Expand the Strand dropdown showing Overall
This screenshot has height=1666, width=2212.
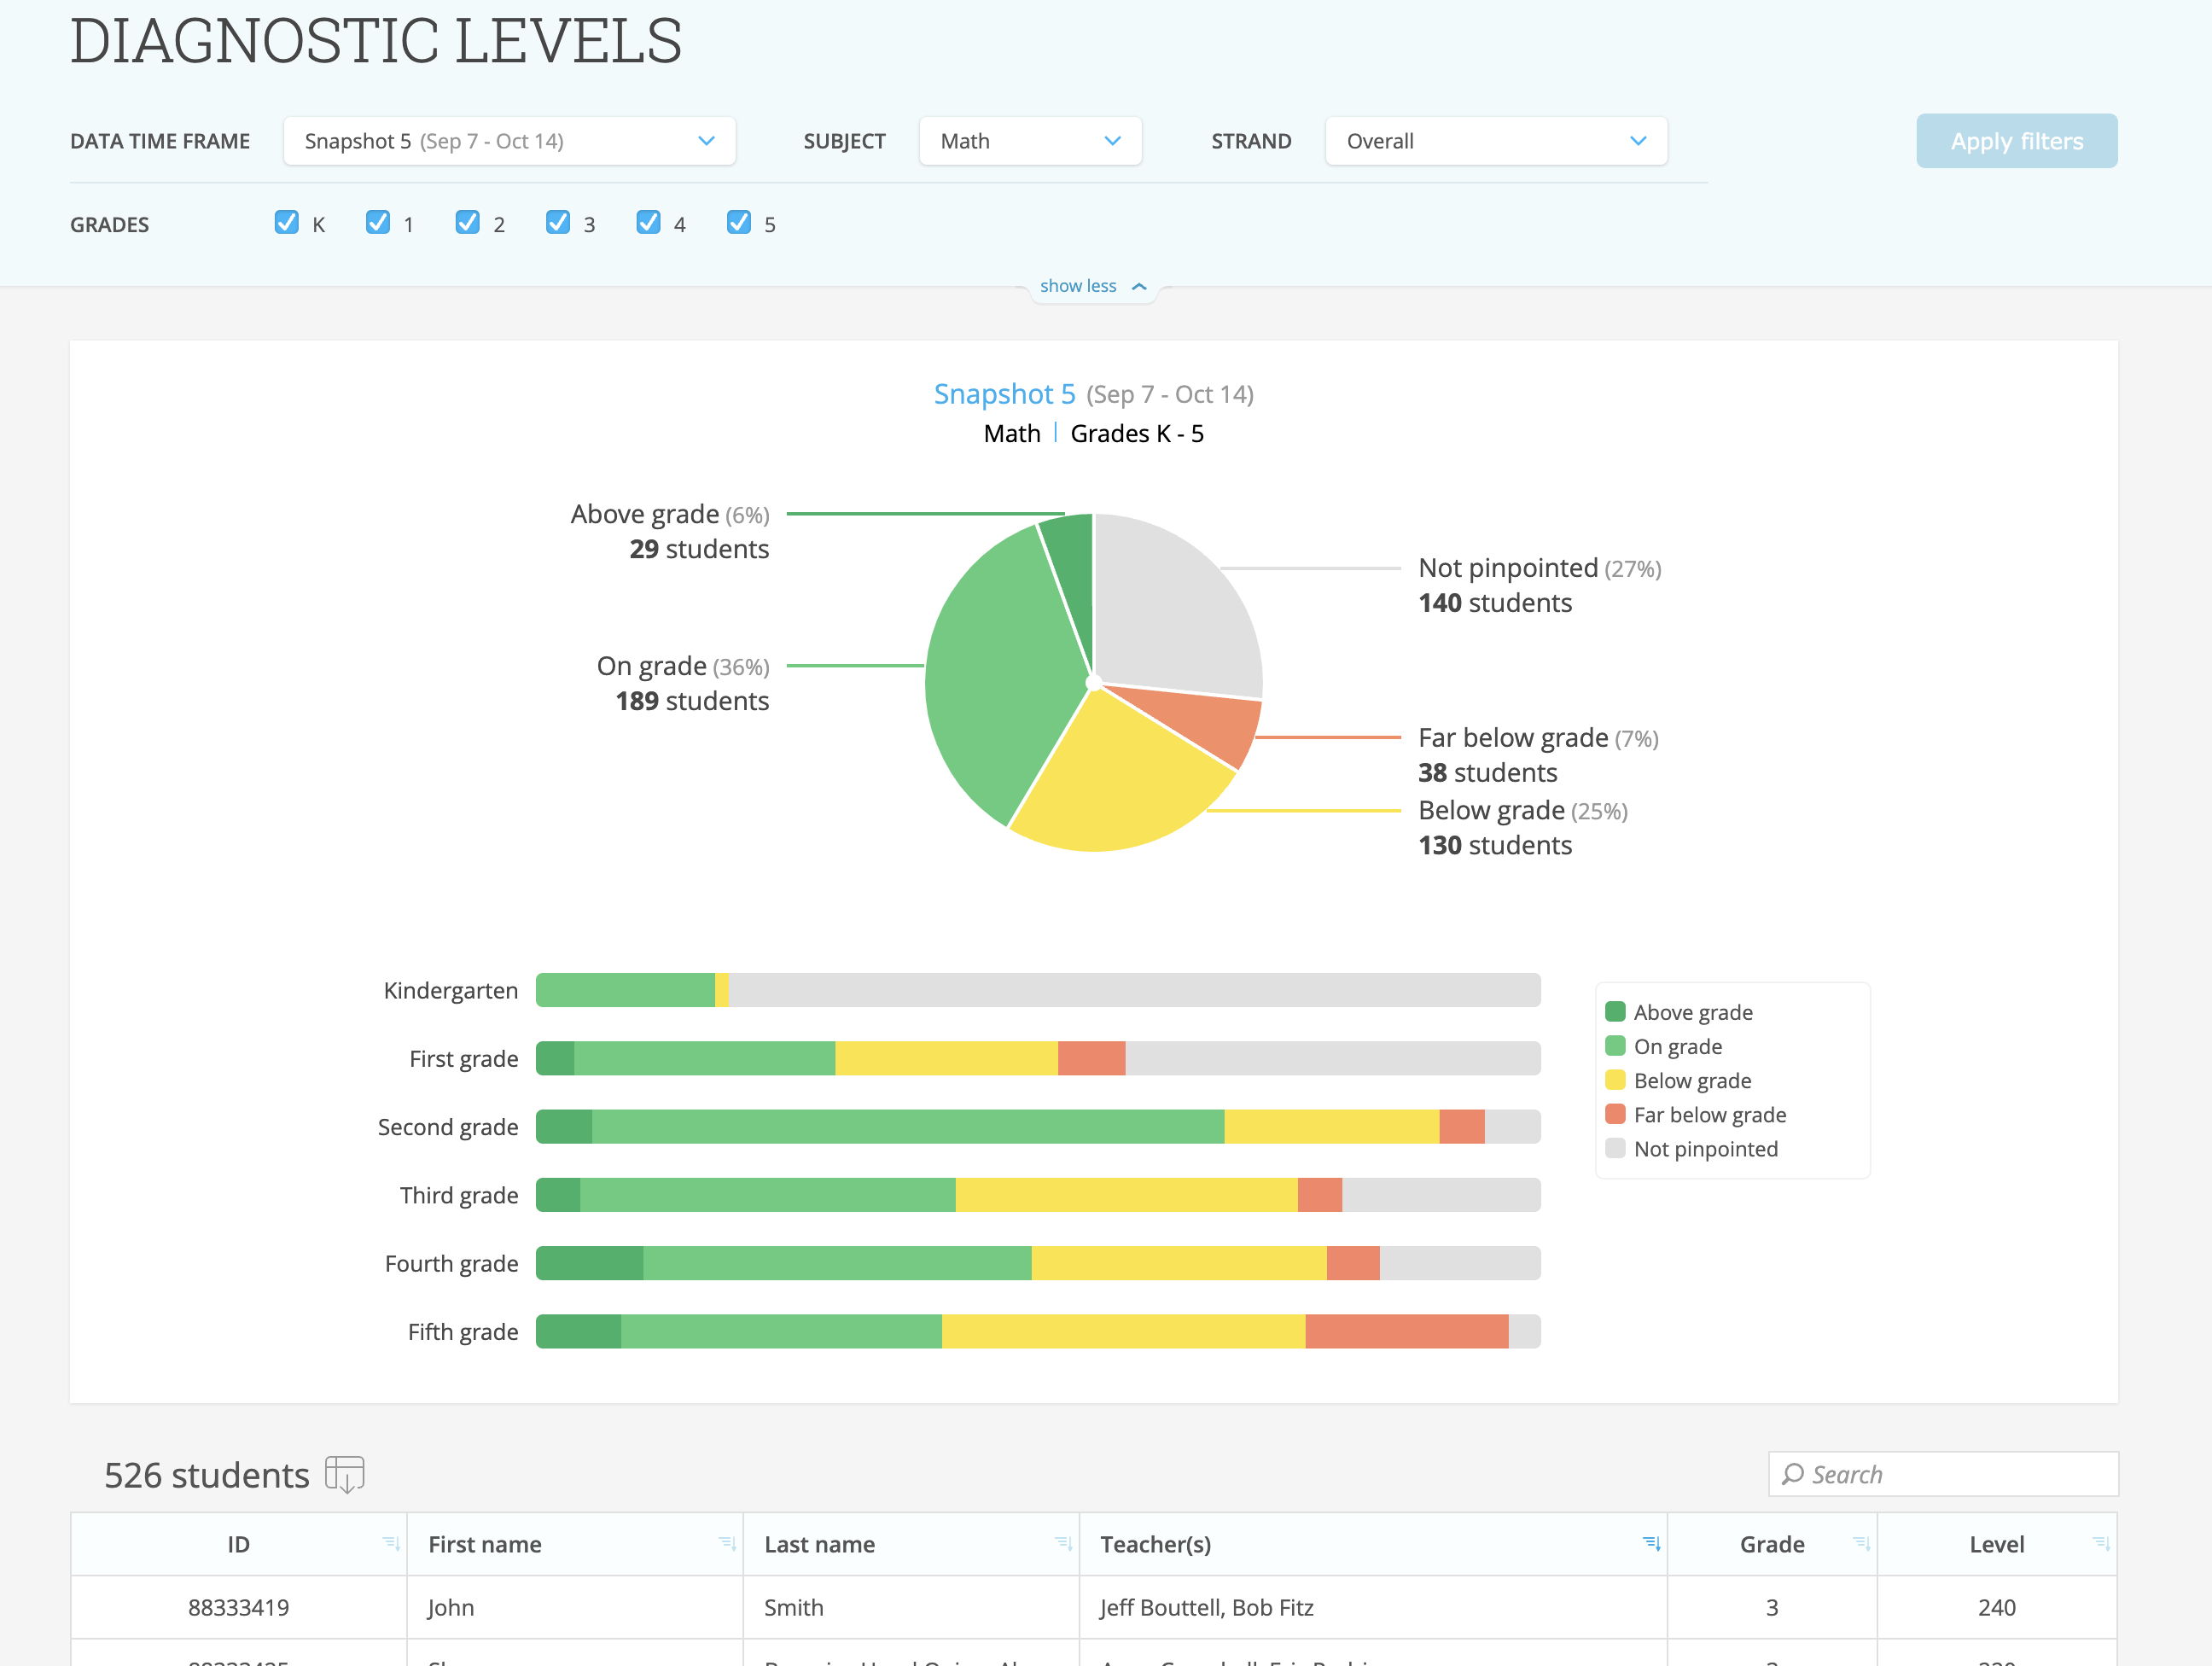click(1495, 141)
